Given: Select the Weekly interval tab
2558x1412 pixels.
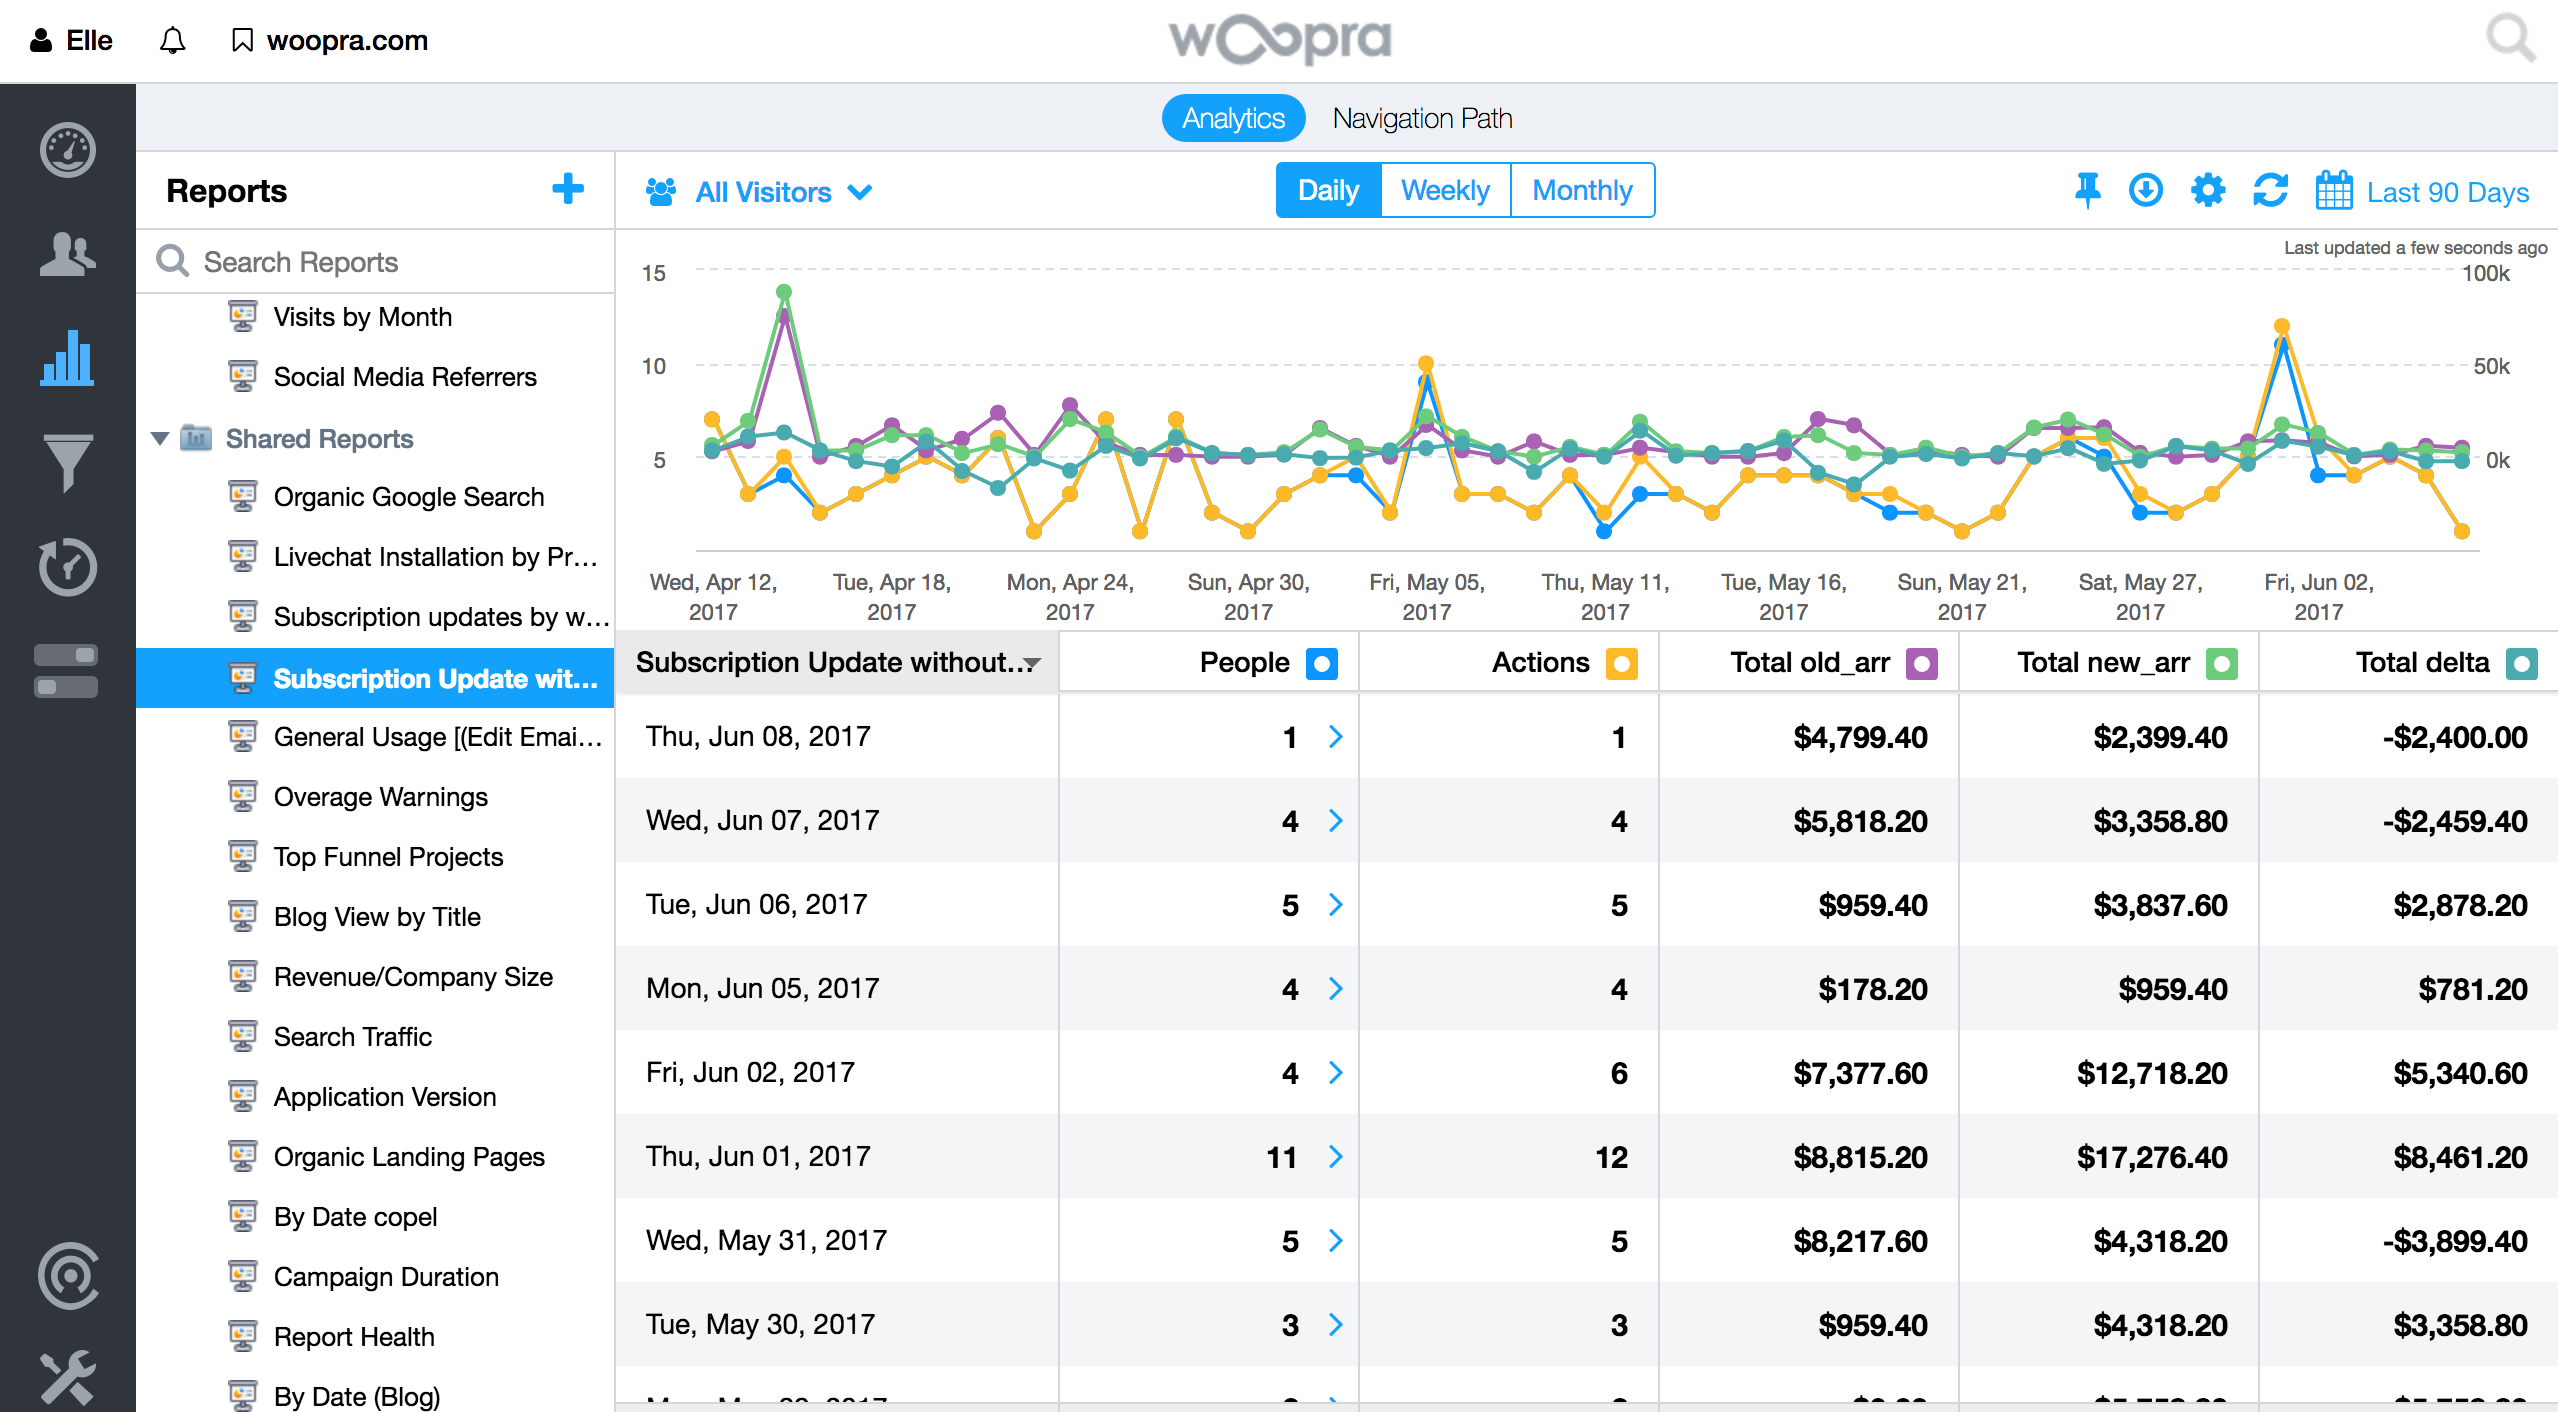Looking at the screenshot, I should (1444, 190).
